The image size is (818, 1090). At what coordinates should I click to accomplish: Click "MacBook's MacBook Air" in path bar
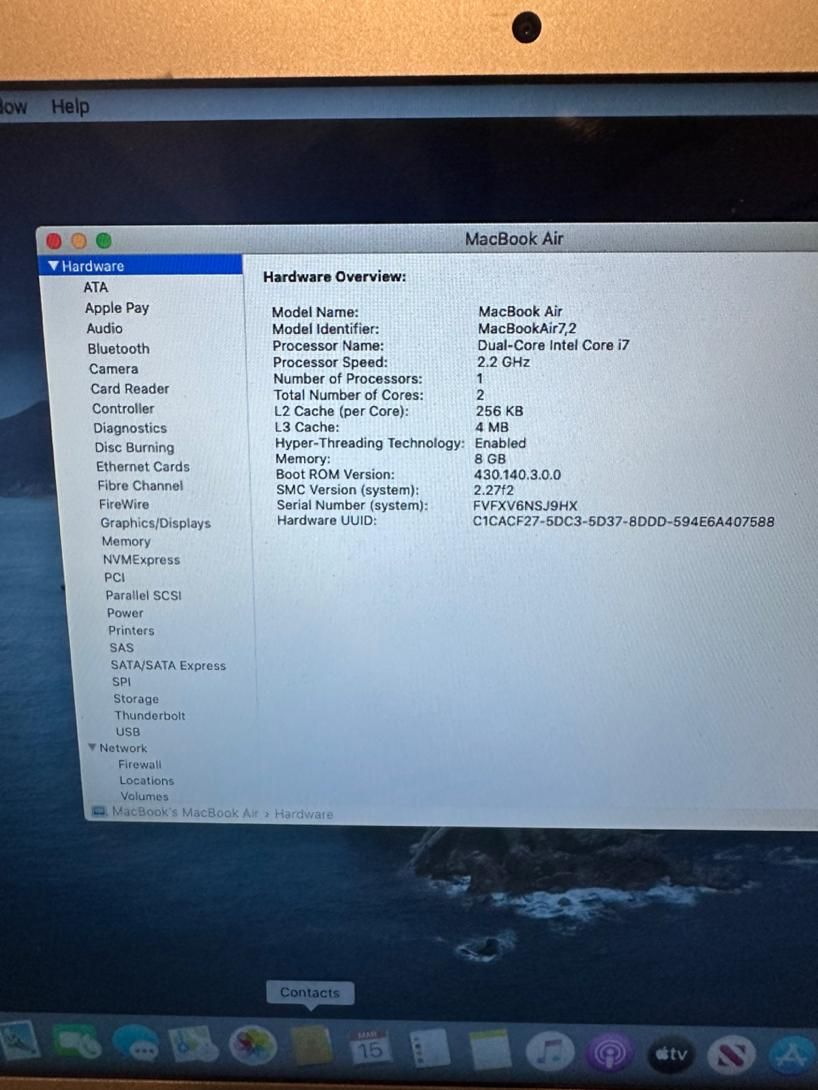tap(185, 812)
